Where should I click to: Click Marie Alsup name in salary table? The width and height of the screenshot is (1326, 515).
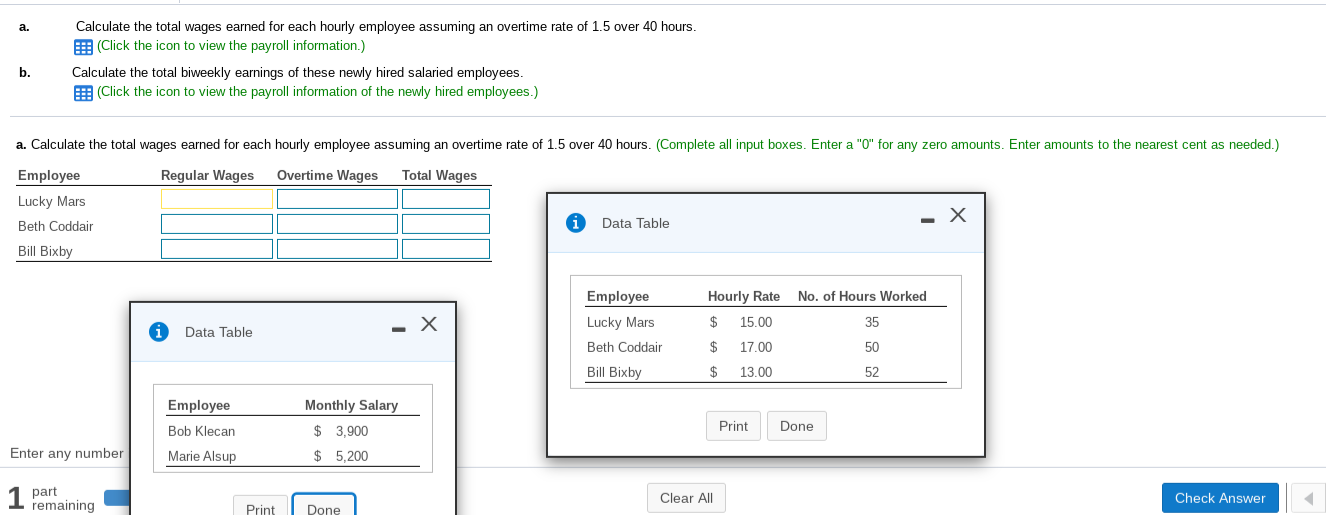coord(202,456)
